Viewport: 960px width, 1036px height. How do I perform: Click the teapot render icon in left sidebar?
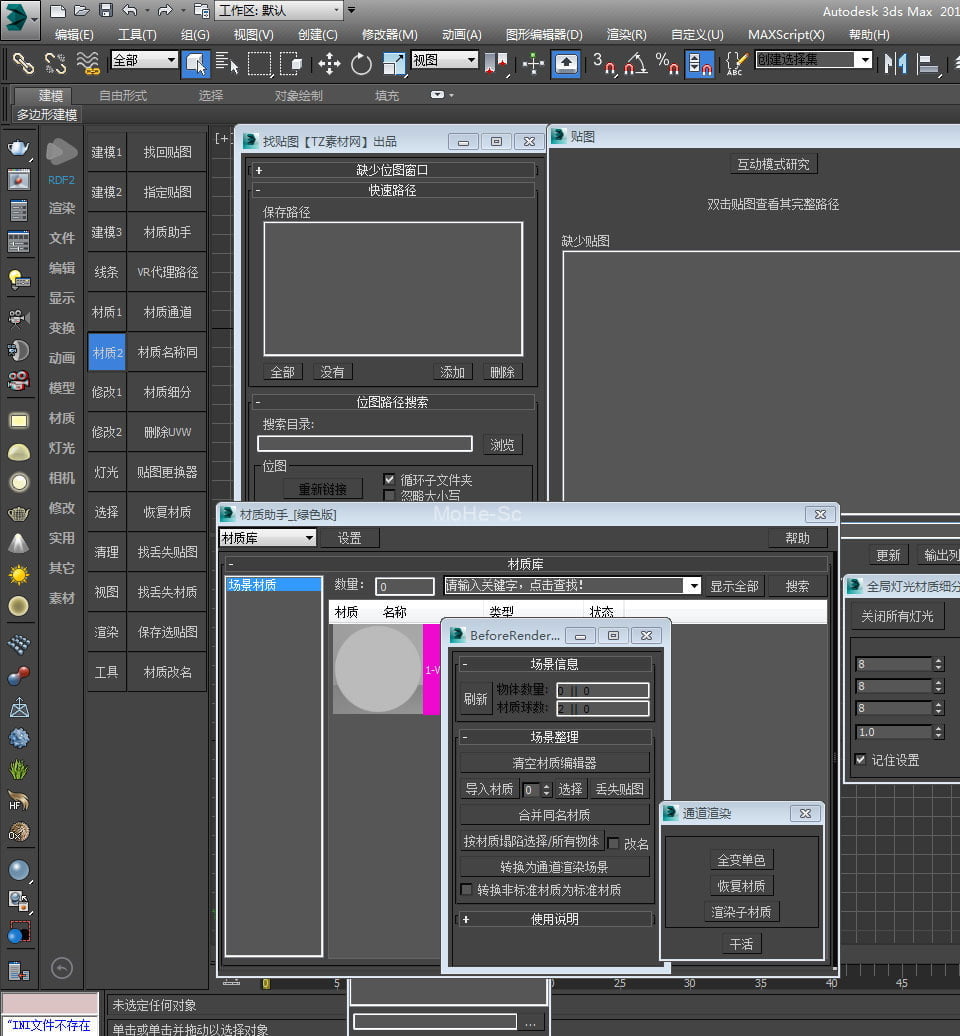coord(18,149)
